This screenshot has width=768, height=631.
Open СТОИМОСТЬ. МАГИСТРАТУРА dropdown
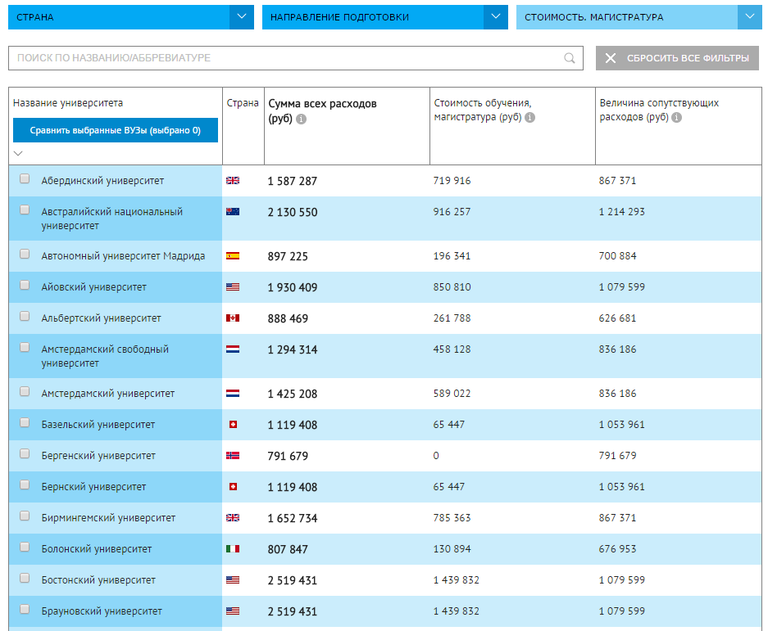click(x=750, y=17)
